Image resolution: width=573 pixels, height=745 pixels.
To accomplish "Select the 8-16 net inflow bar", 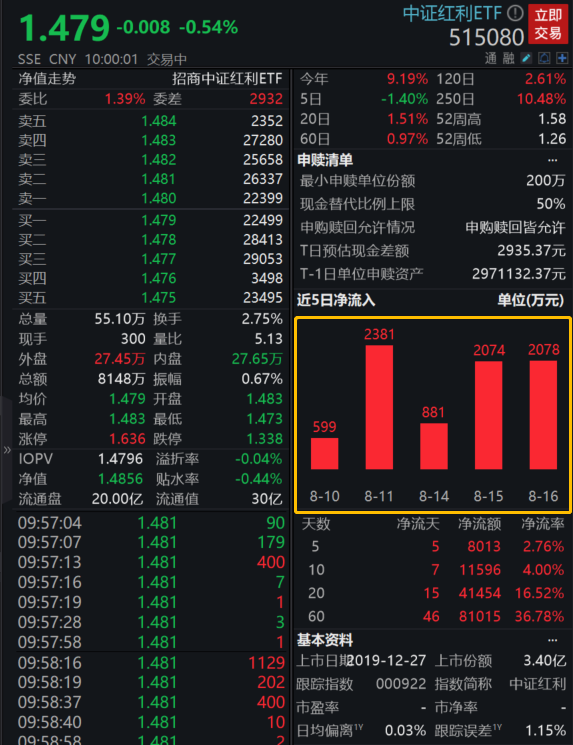I will [543, 415].
